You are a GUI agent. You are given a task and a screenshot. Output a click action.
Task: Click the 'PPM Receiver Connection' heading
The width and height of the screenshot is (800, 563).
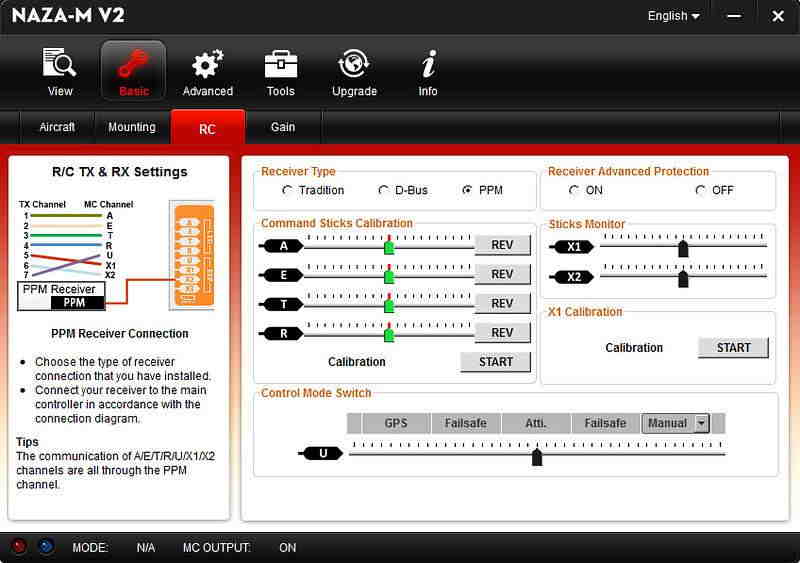120,334
